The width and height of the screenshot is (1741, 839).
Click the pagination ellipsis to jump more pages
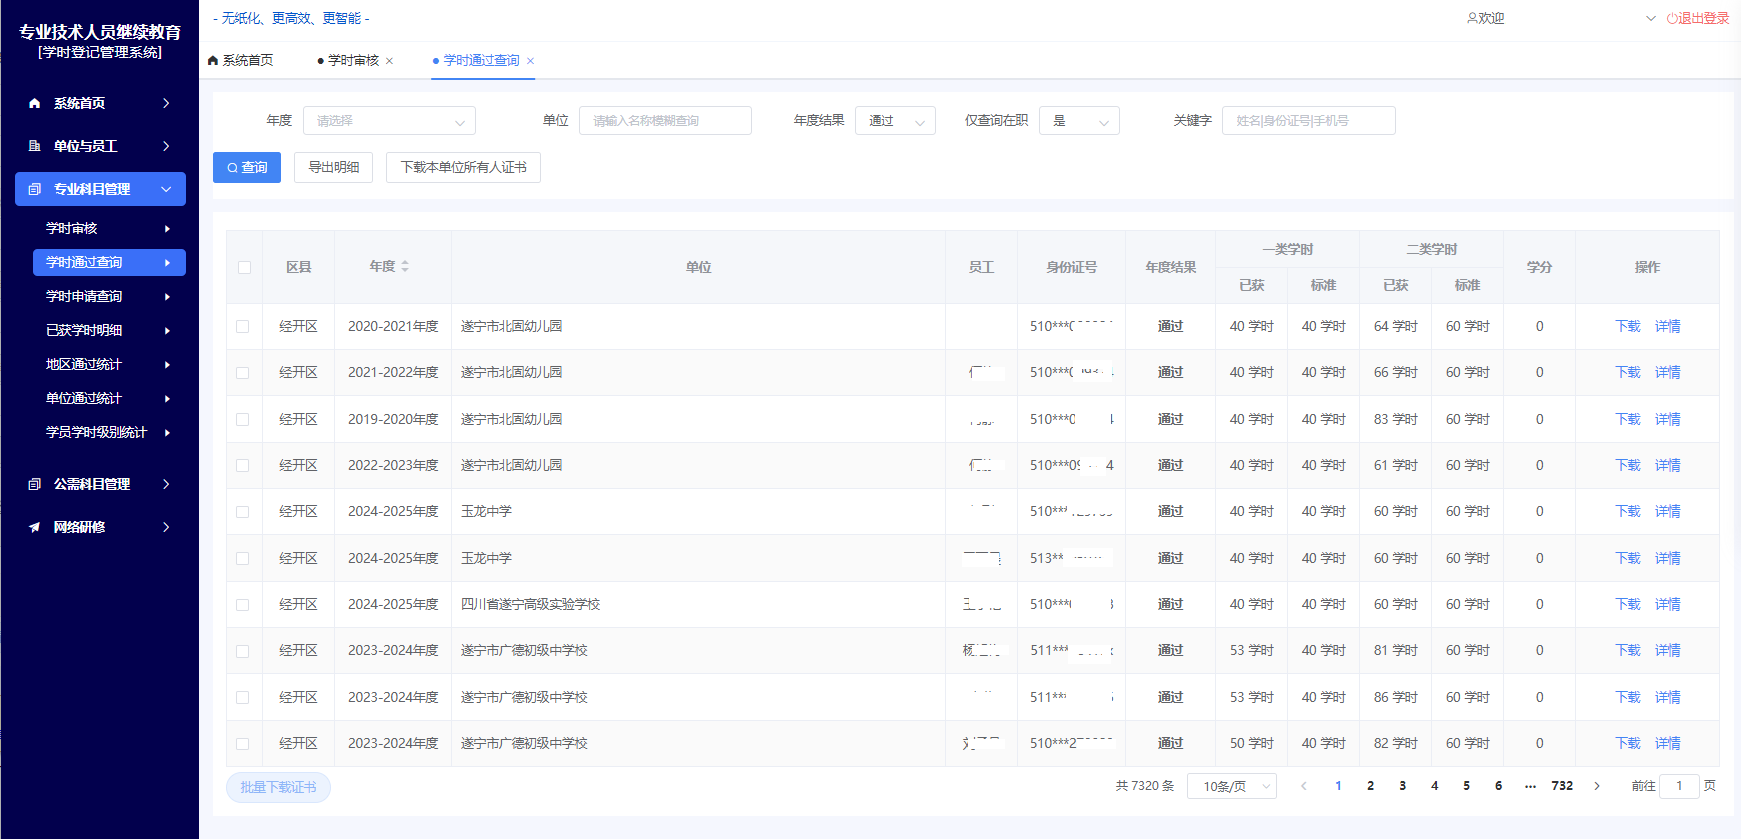point(1530,786)
